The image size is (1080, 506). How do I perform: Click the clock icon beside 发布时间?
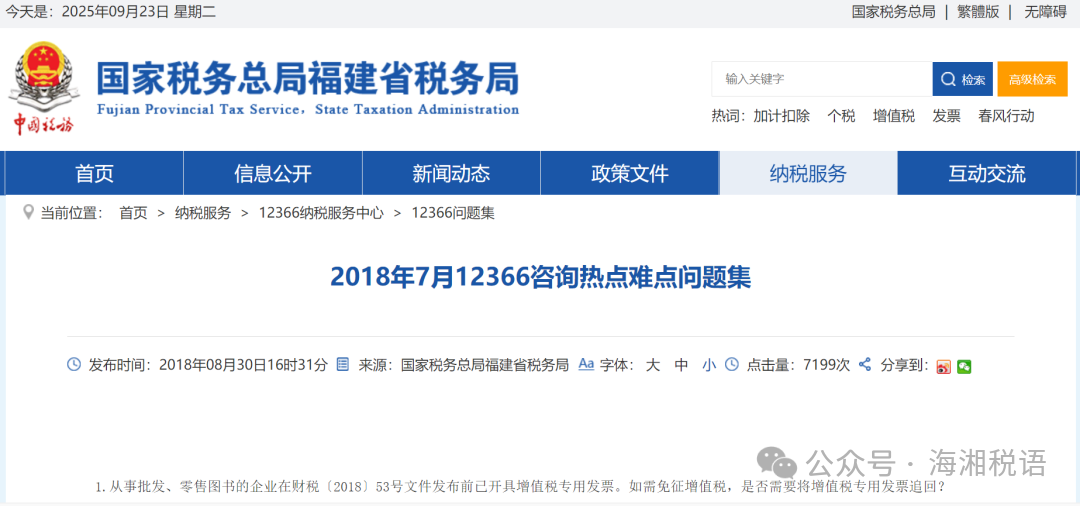[x=74, y=365]
